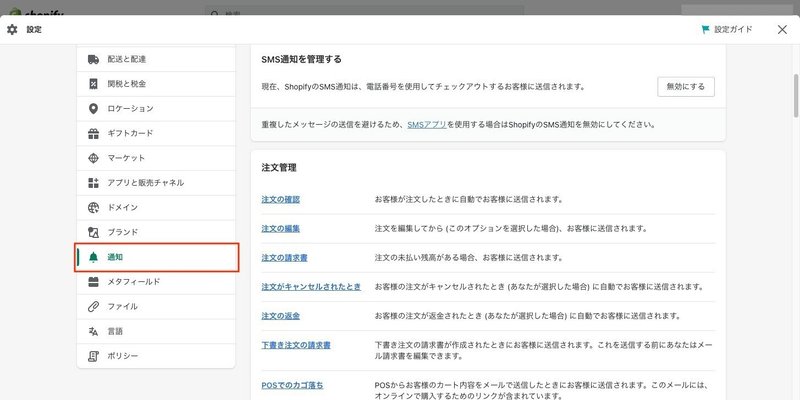Open POSでのカゴ落ち notification link
The image size is (800, 400).
pyautogui.click(x=292, y=385)
